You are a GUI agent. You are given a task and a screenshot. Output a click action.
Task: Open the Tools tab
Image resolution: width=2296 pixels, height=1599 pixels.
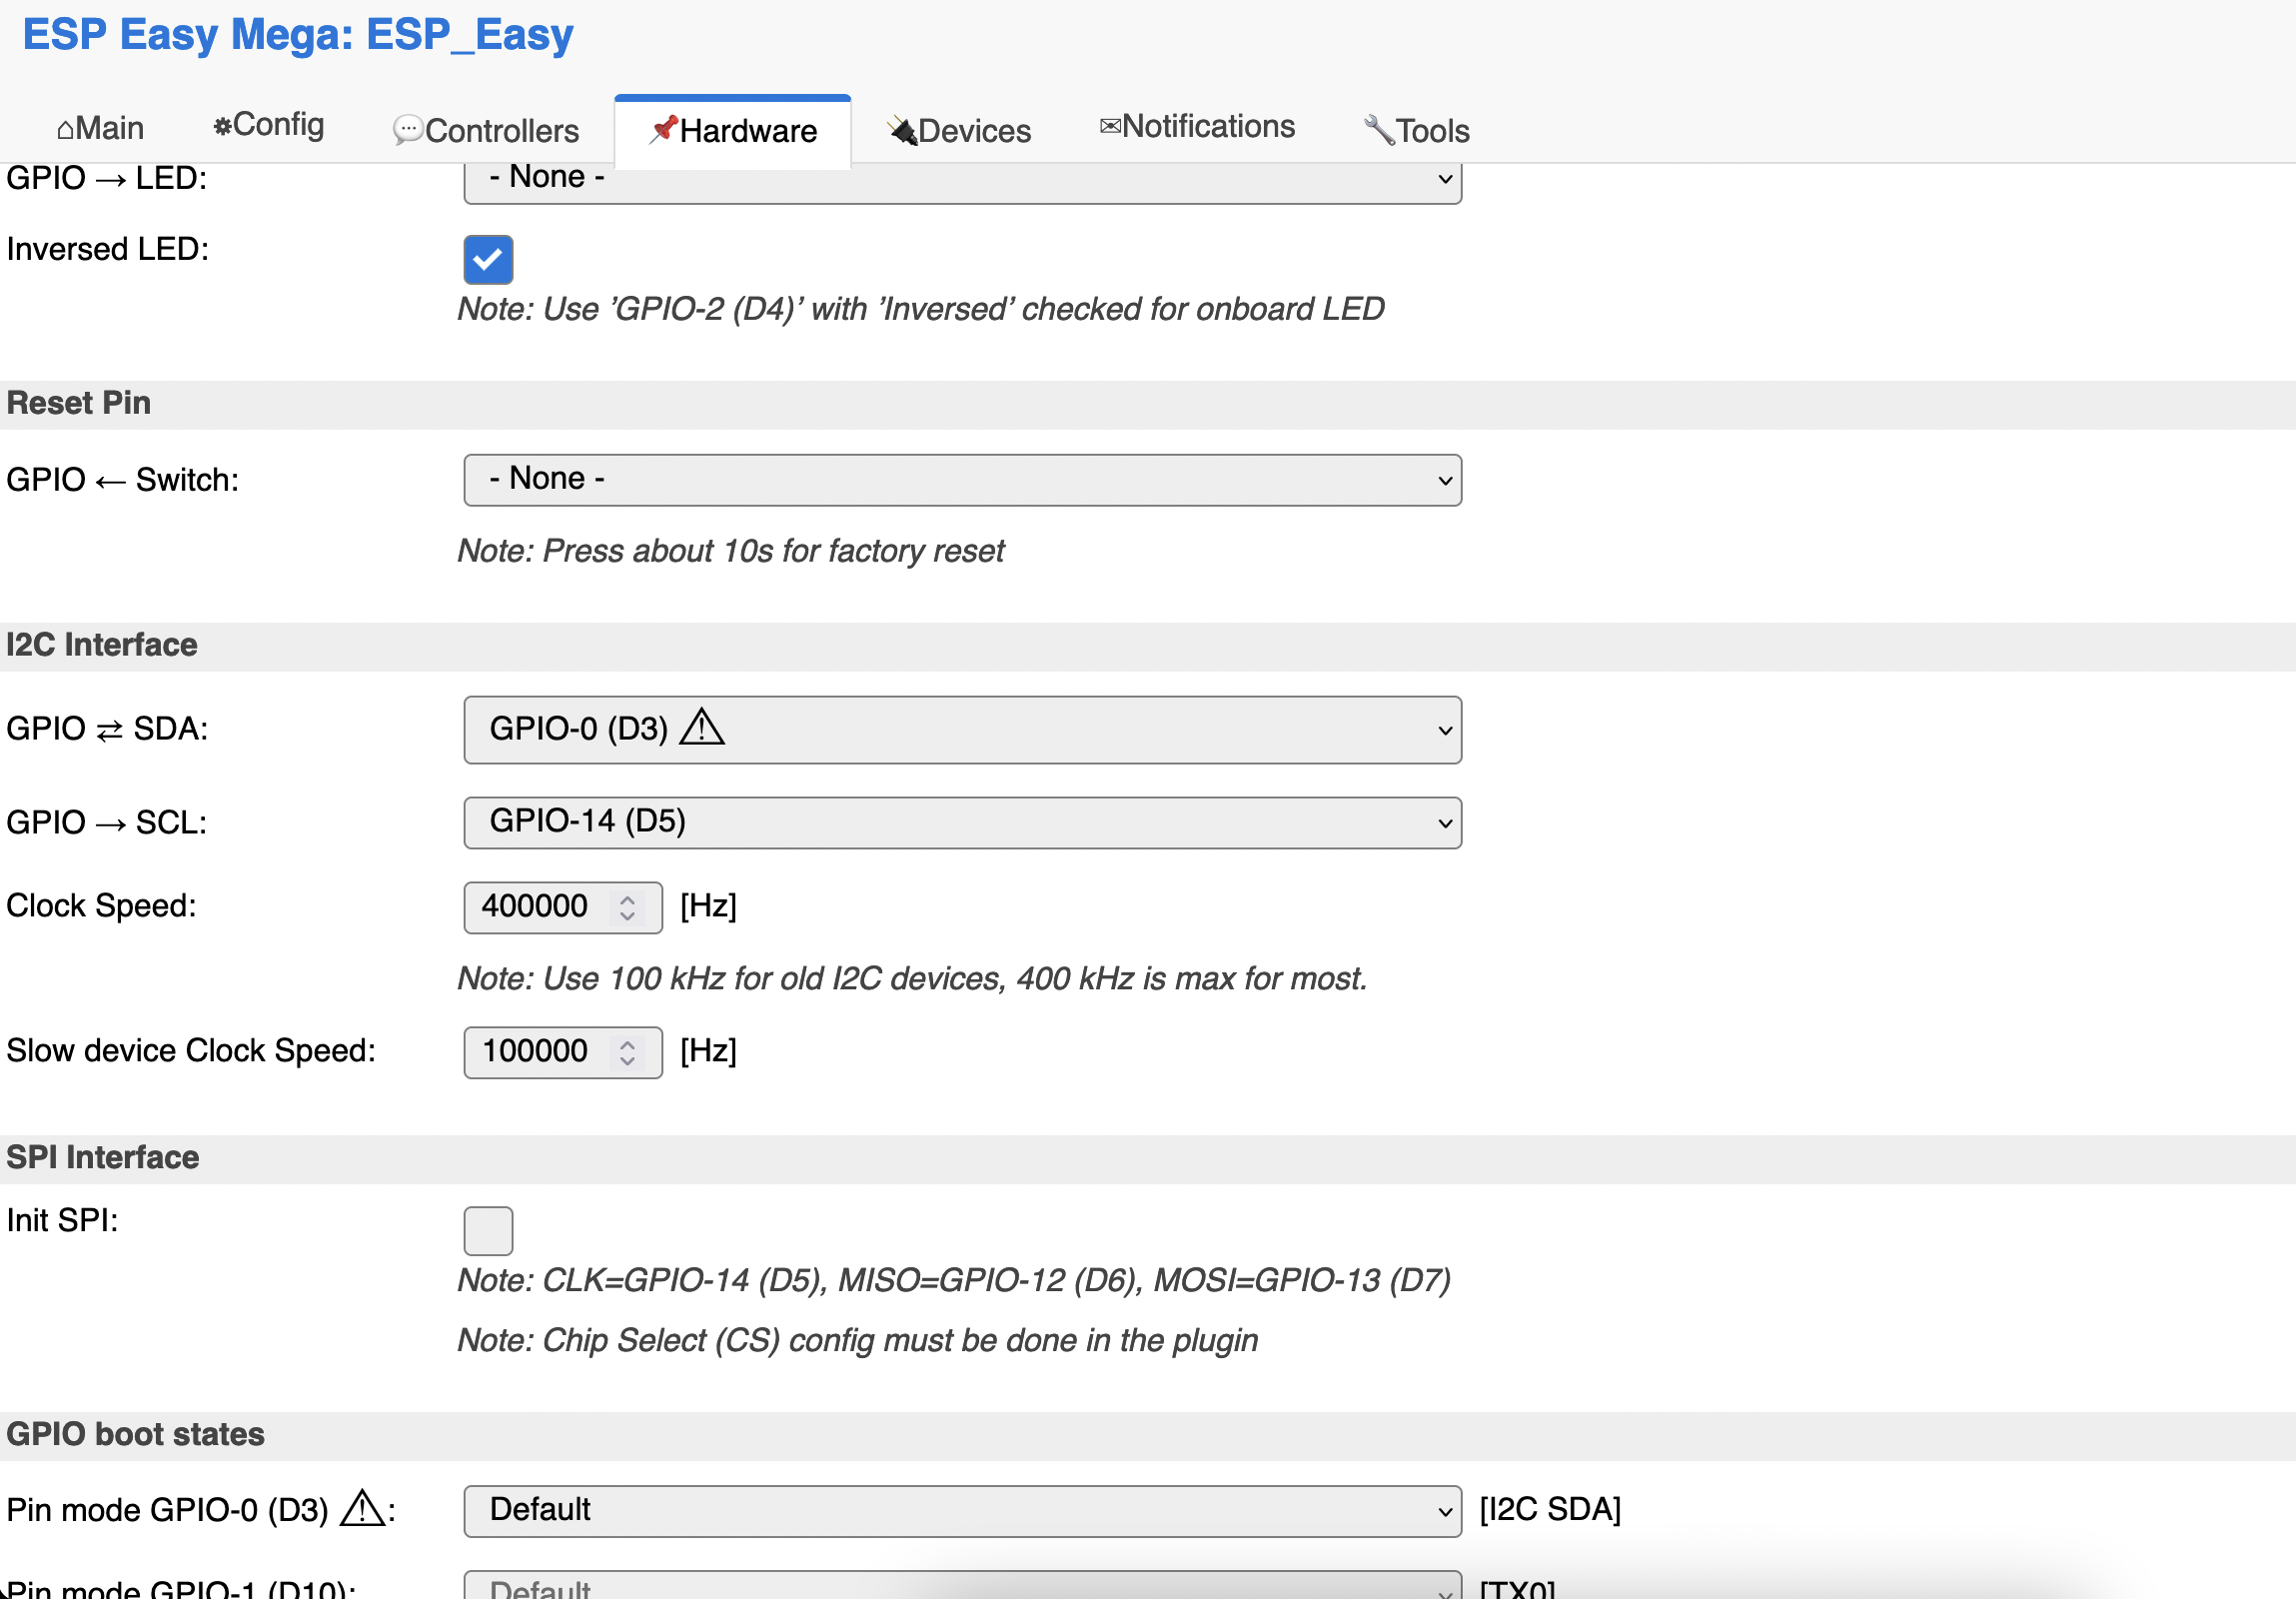[x=1416, y=131]
